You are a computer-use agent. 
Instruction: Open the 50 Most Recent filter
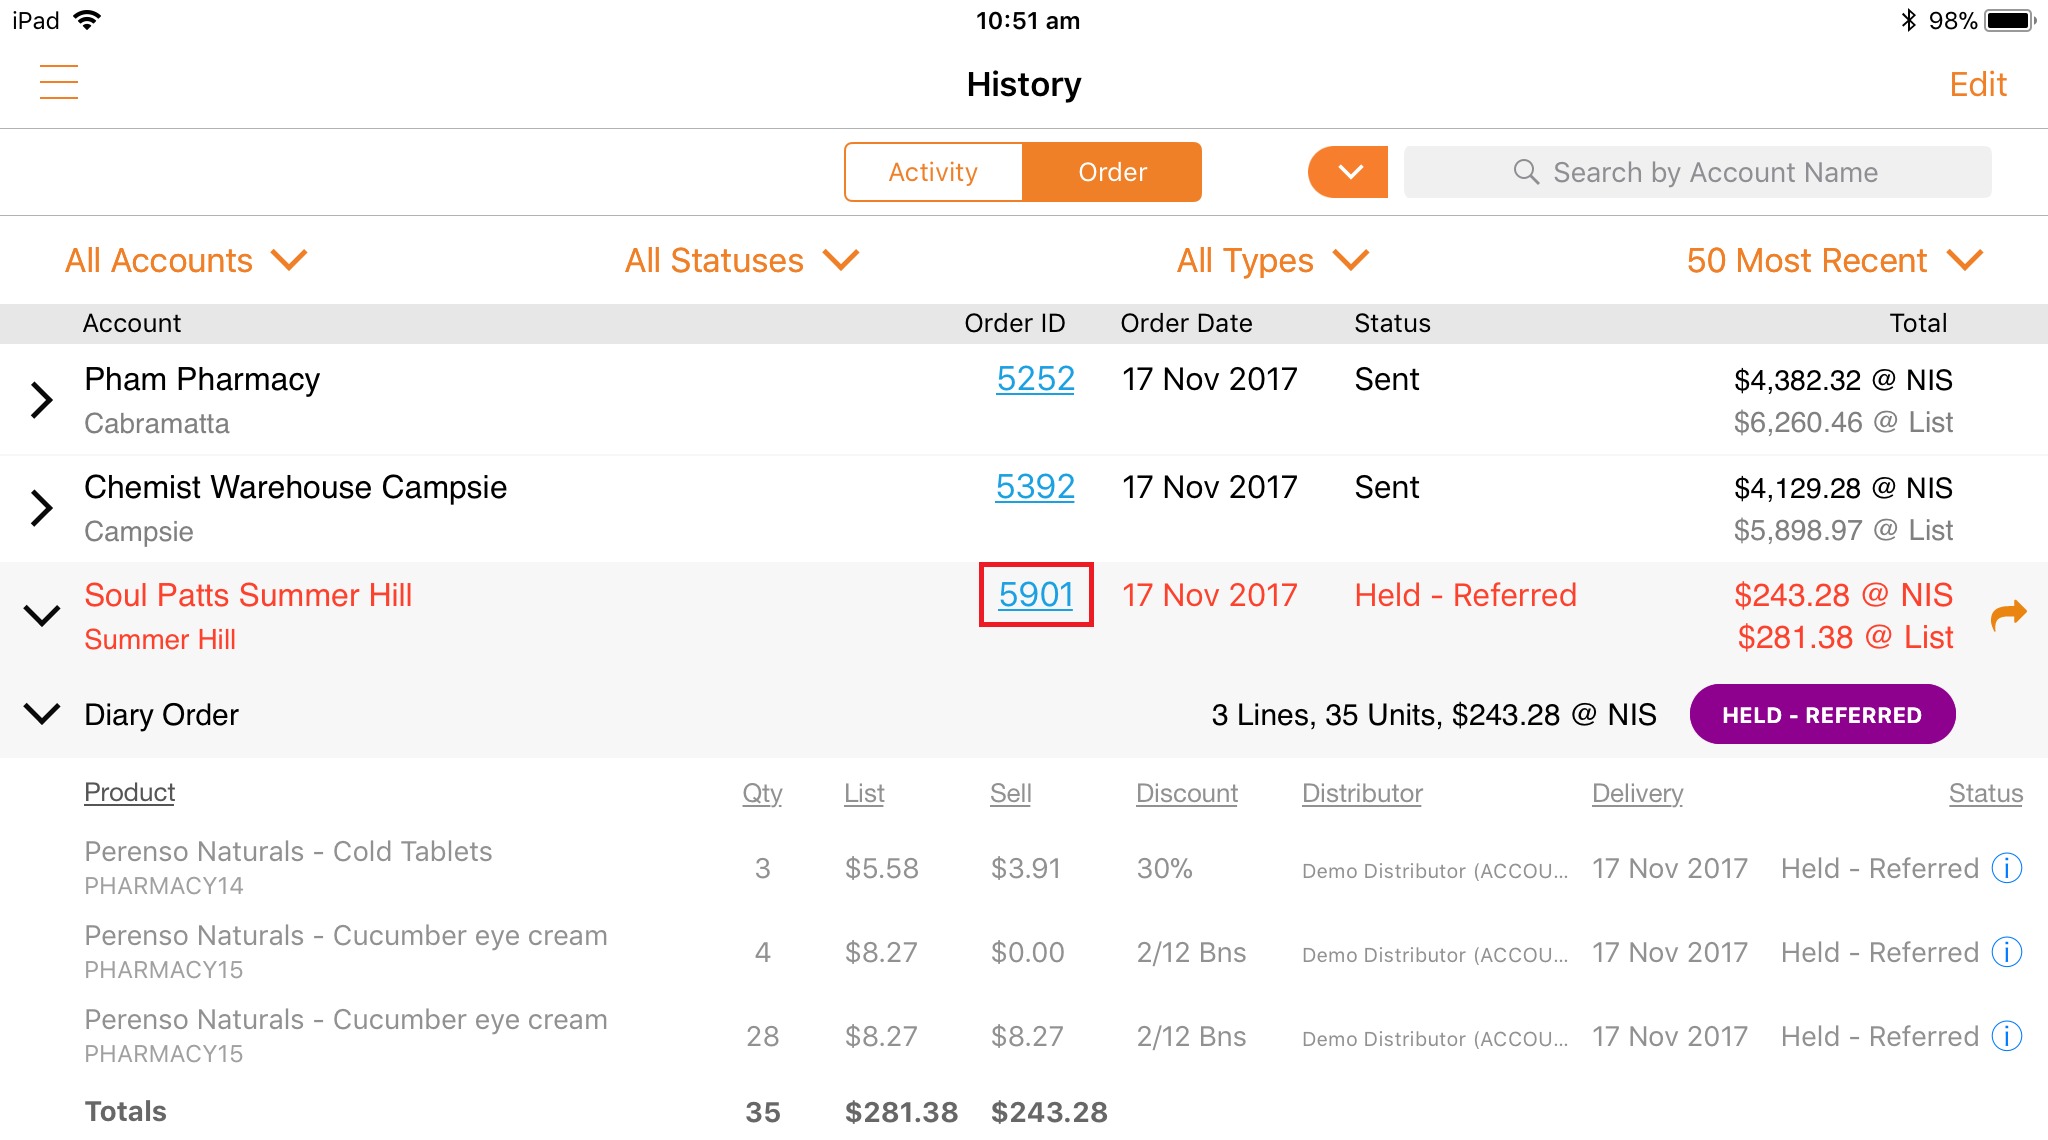pyautogui.click(x=1835, y=261)
